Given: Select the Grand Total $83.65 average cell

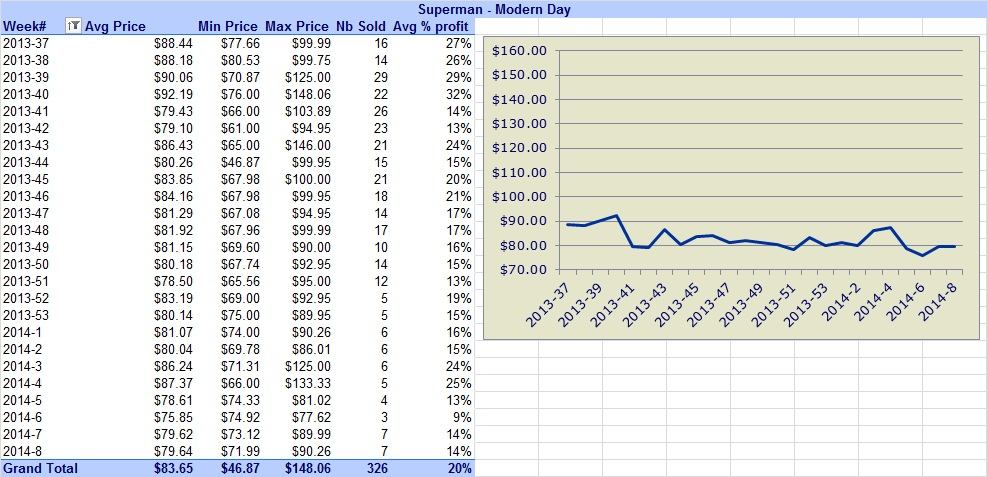Looking at the screenshot, I should tap(173, 468).
